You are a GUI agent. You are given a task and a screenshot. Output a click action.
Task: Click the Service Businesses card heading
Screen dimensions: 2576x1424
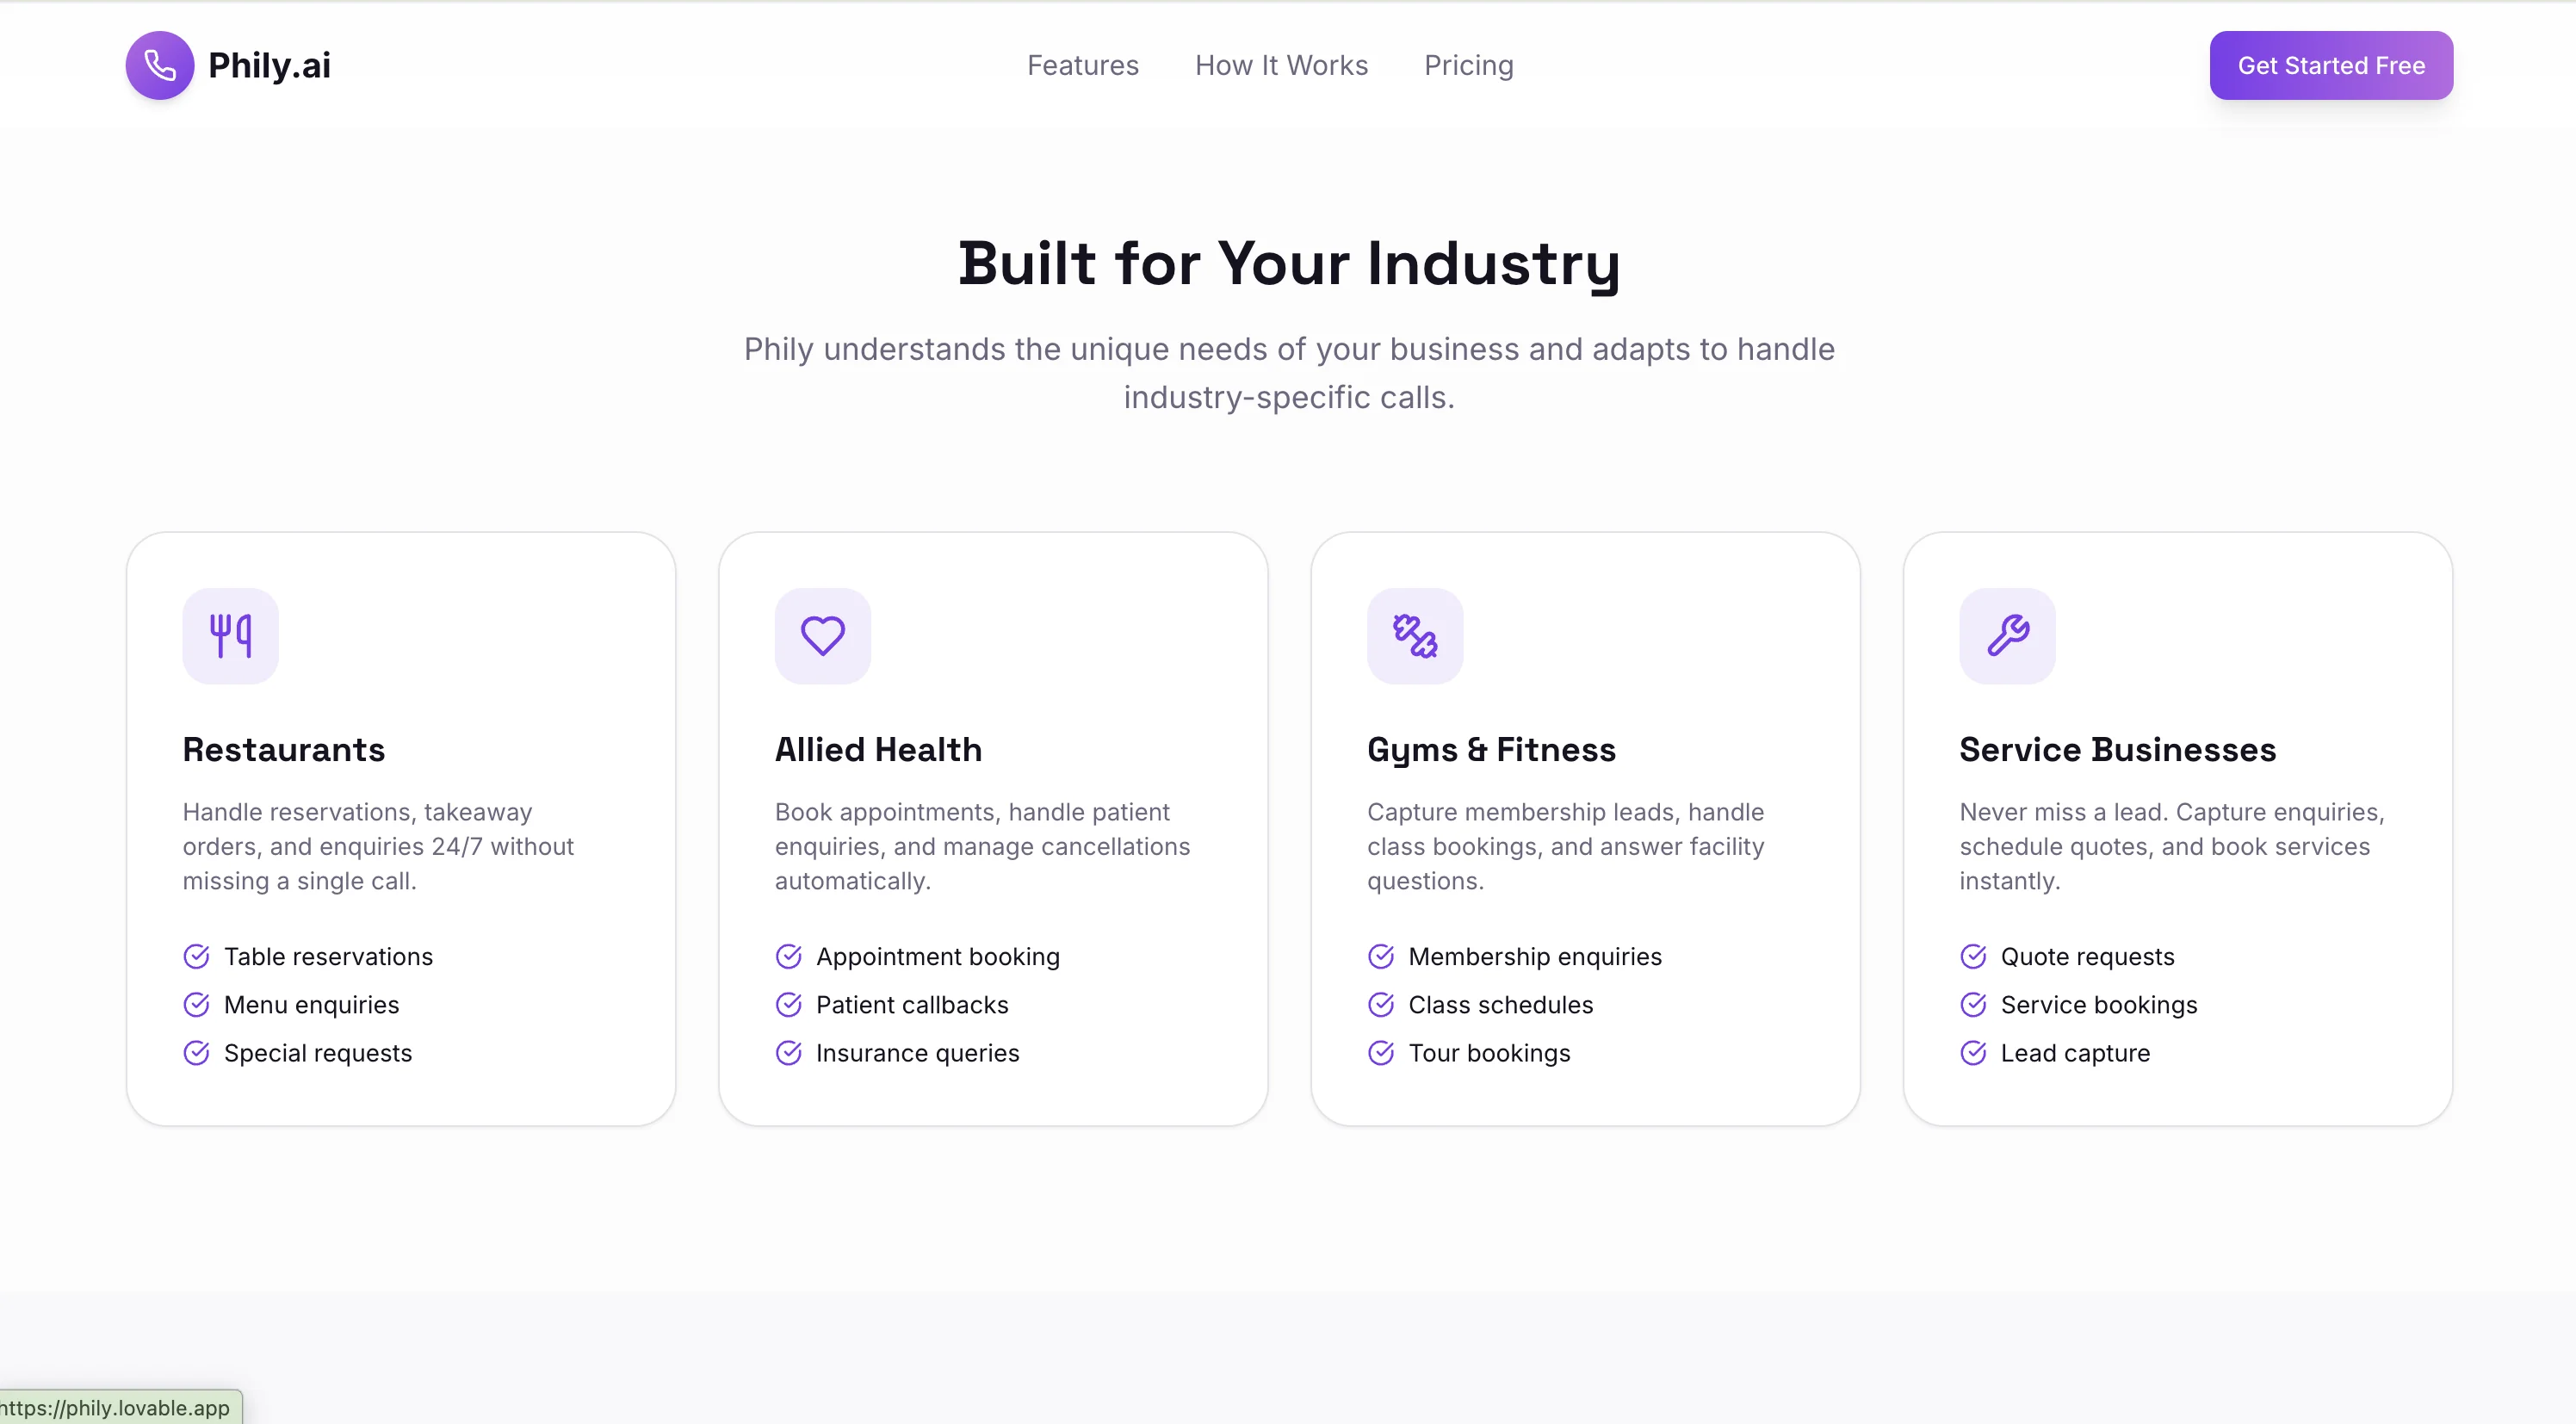[2116, 750]
